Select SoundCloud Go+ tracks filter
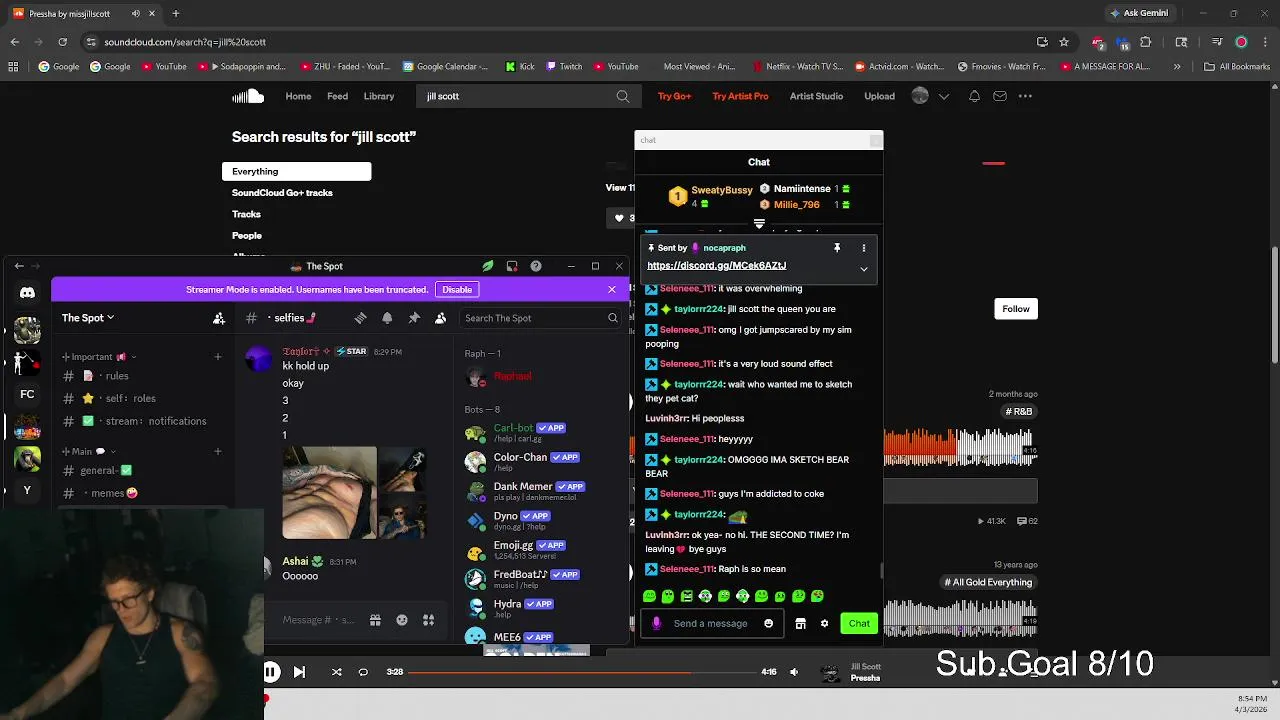 pos(282,193)
